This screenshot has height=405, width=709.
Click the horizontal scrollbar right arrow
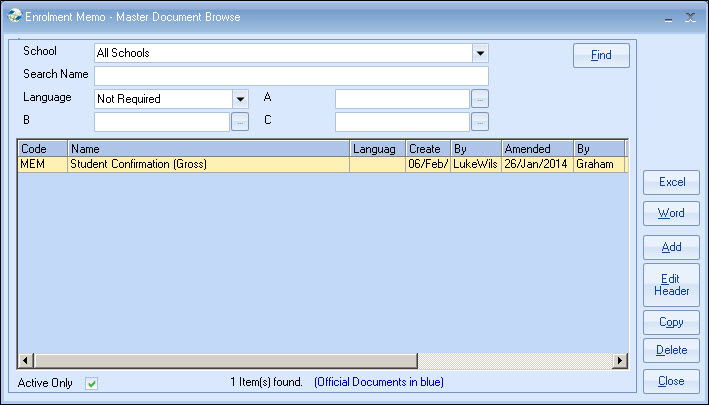pos(620,361)
